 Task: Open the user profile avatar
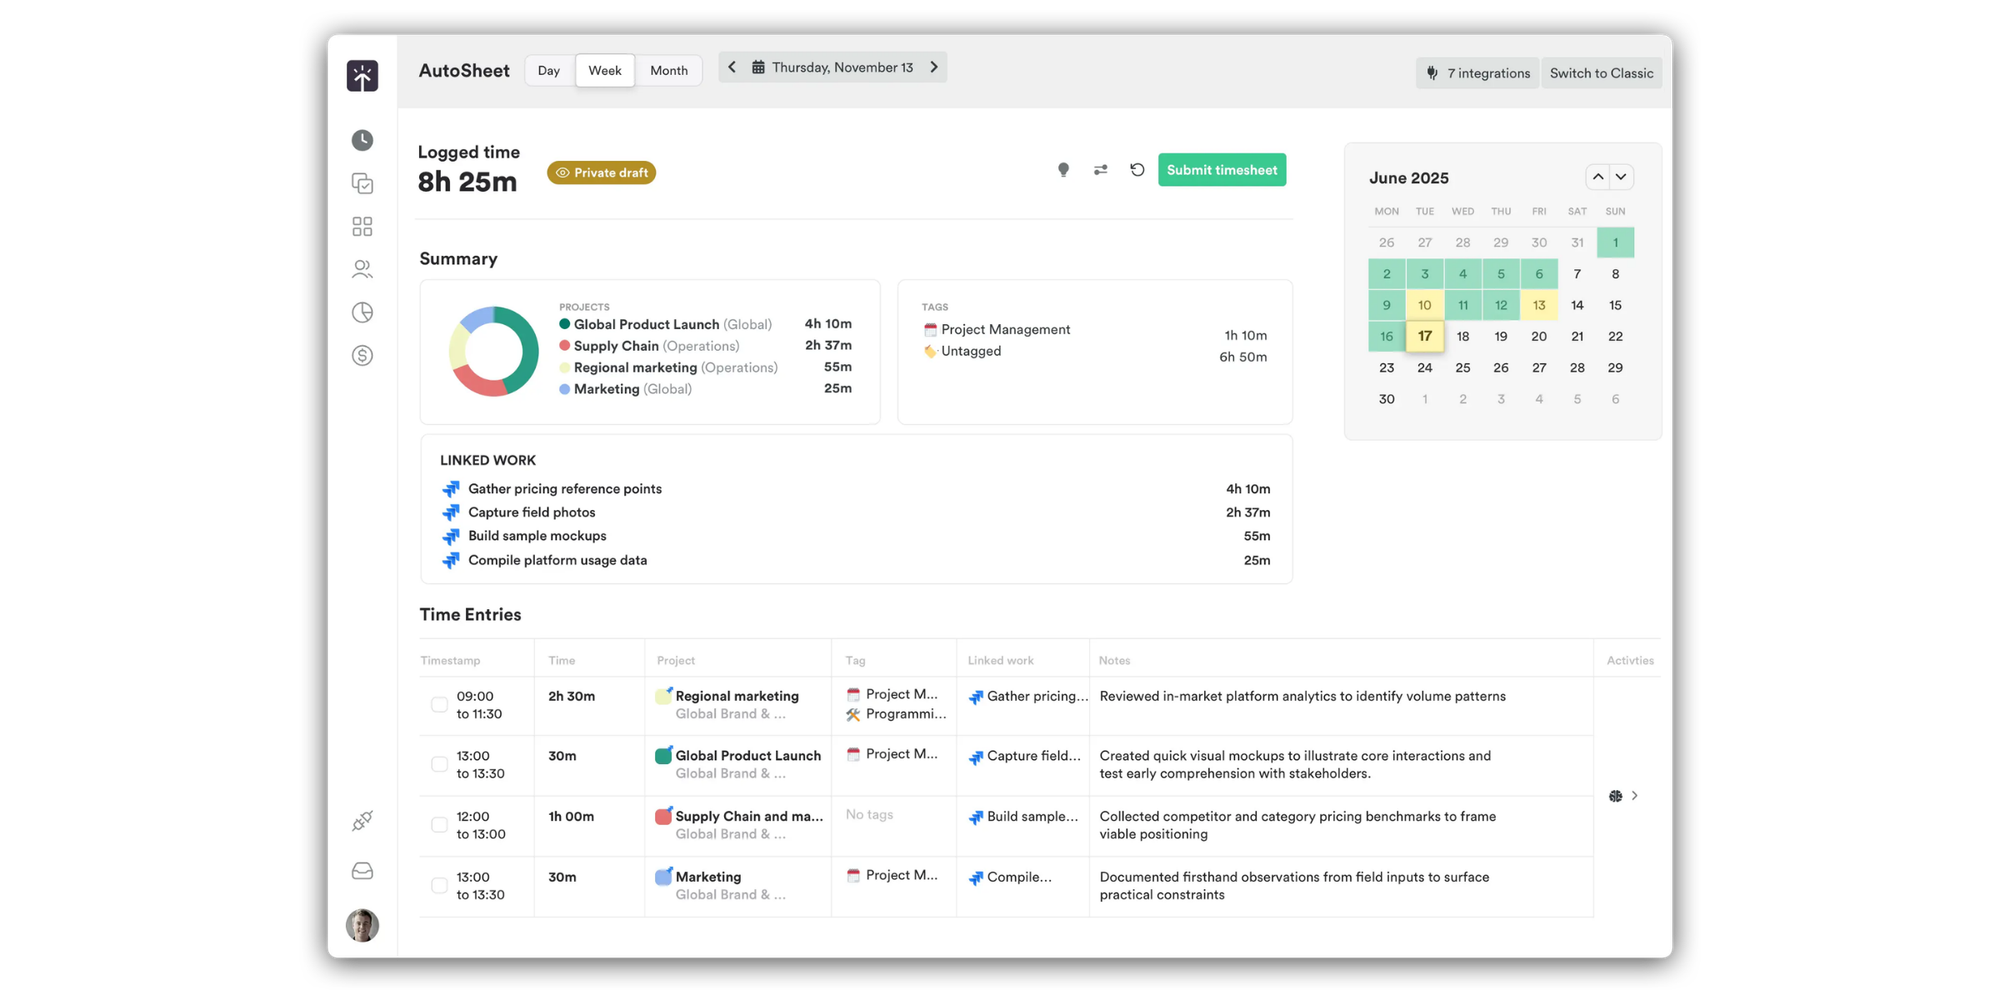click(362, 925)
